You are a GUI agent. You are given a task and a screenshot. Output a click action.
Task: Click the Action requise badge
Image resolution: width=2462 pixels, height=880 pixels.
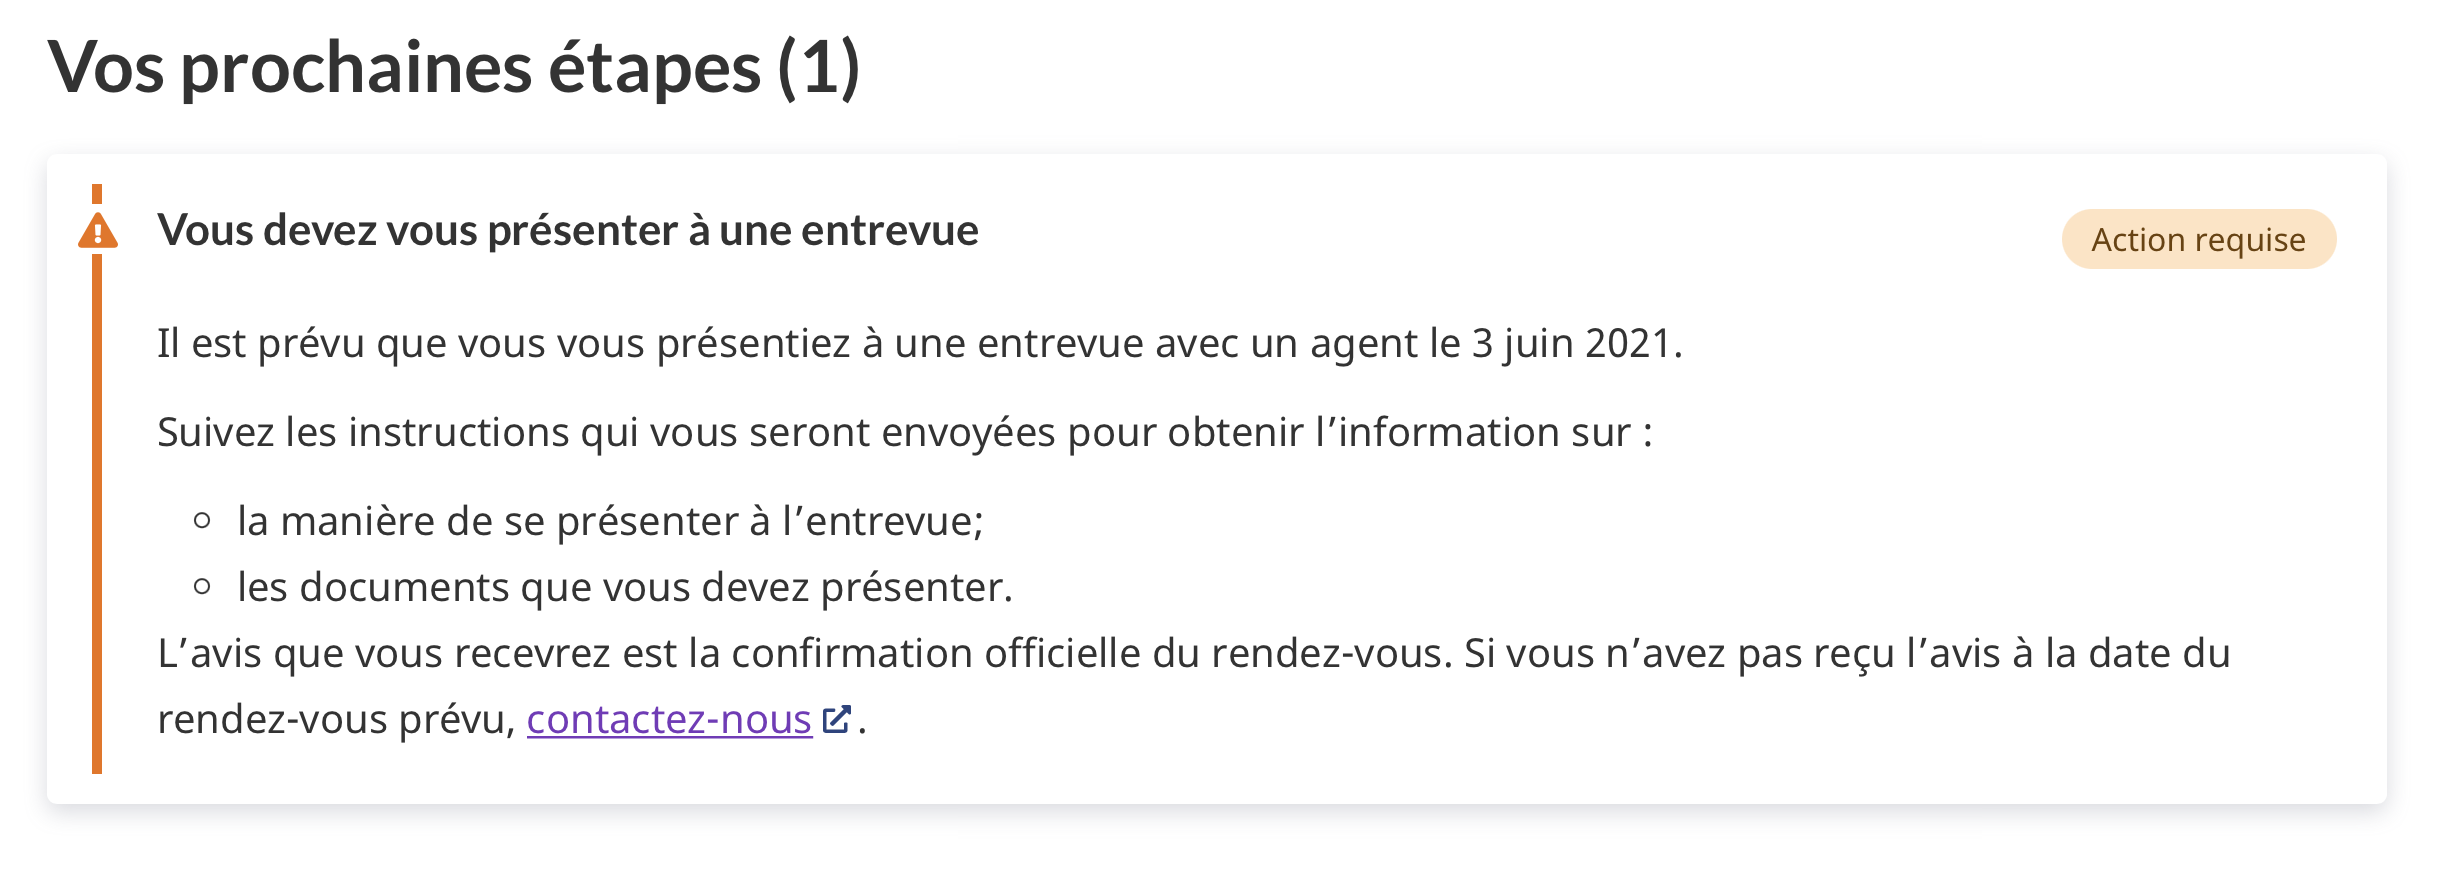(x=2198, y=240)
